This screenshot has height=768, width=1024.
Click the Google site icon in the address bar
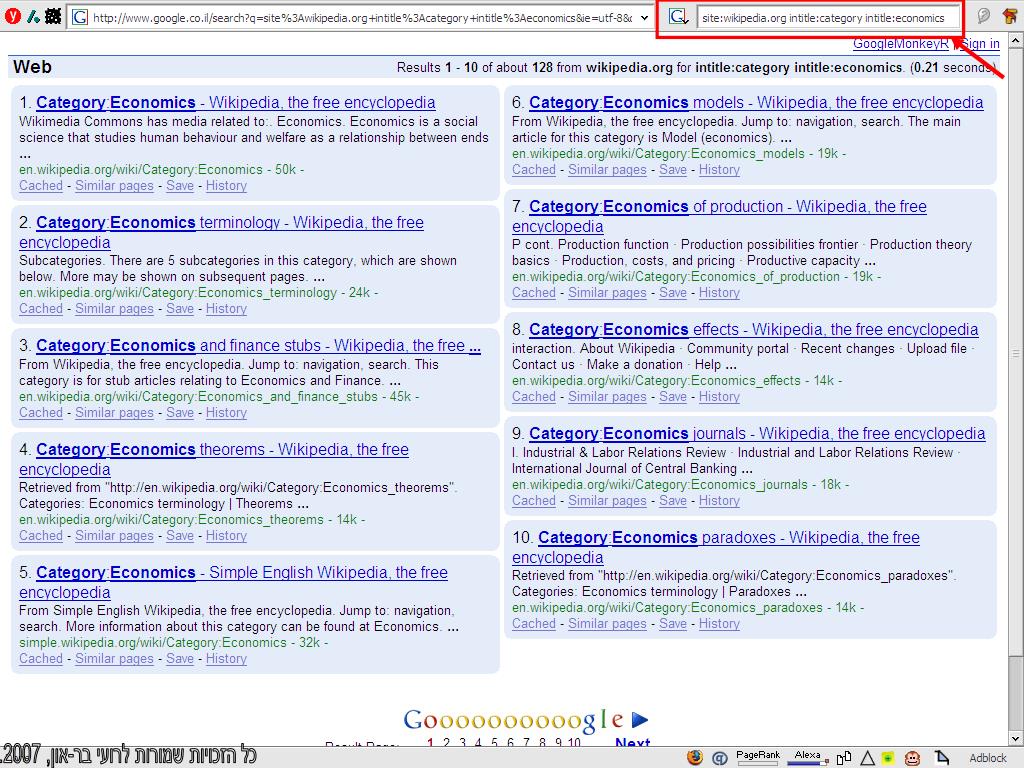(x=80, y=18)
